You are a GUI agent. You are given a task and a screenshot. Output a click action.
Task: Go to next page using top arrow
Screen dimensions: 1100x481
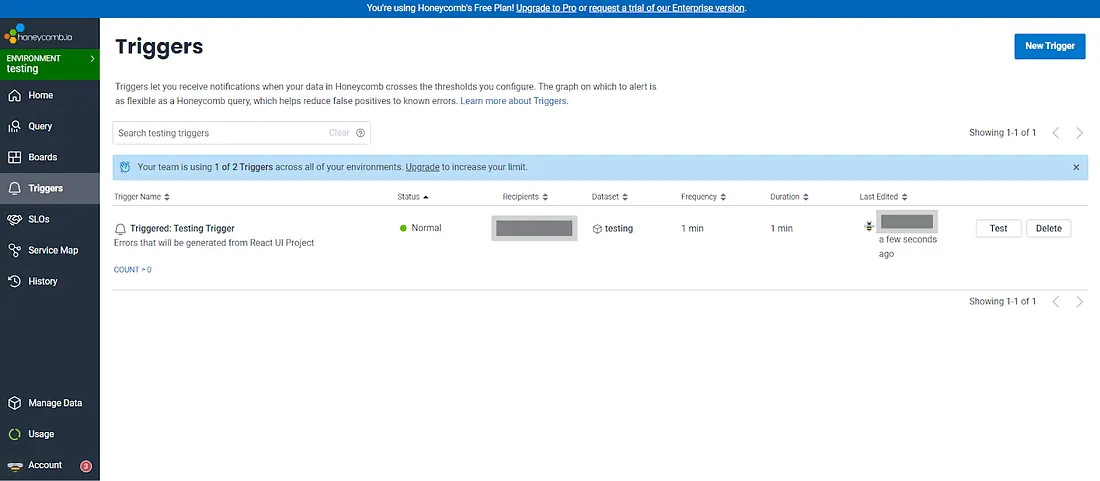click(1079, 133)
